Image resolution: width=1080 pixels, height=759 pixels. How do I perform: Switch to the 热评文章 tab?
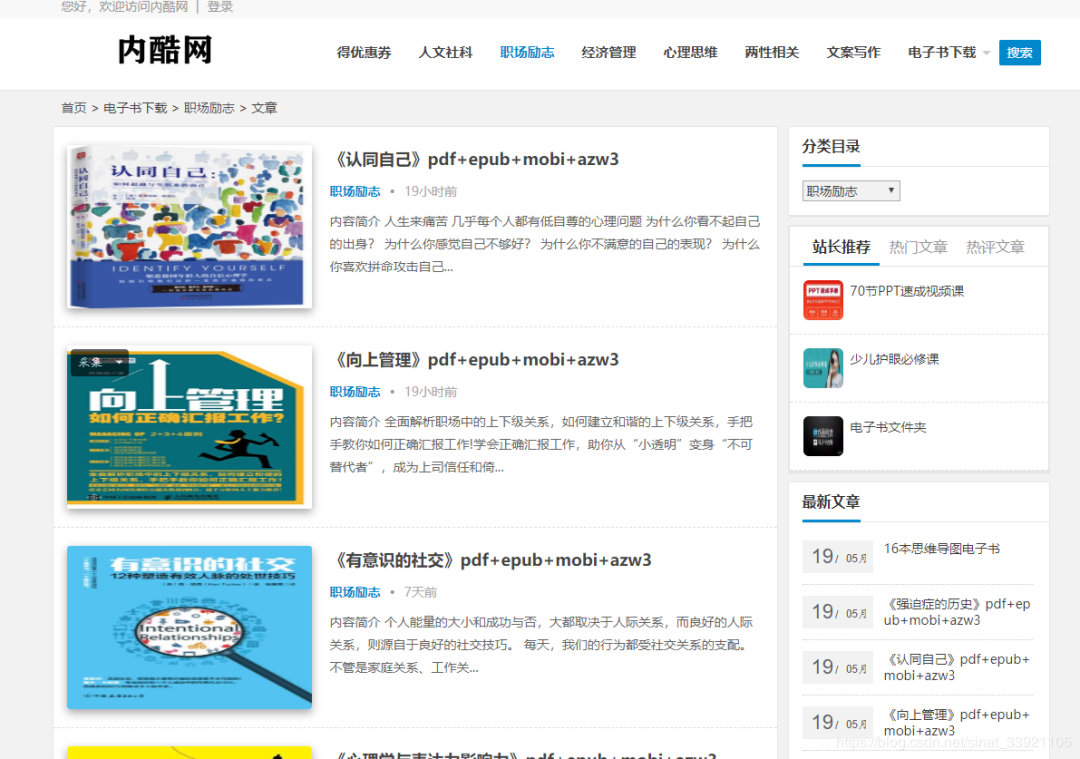(x=995, y=247)
